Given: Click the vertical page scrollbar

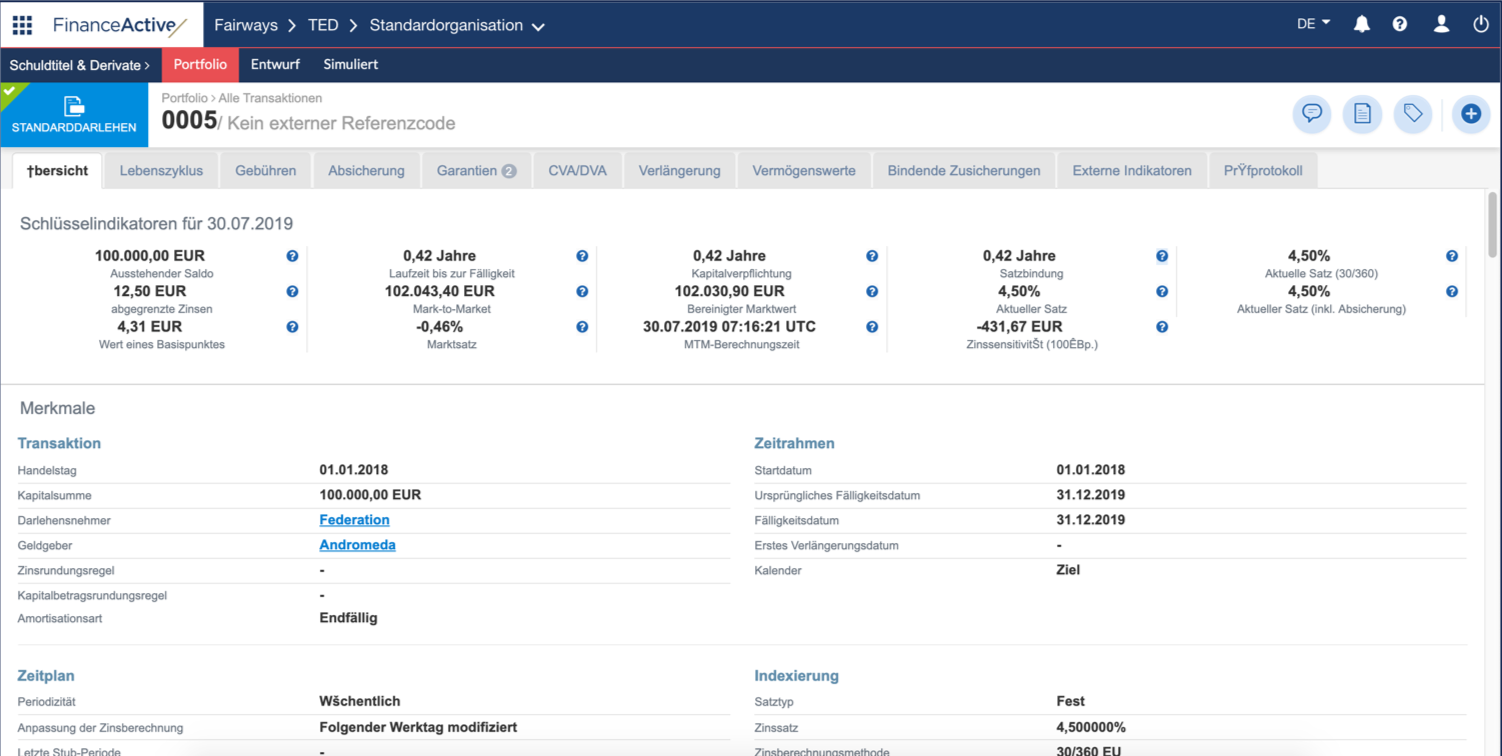Looking at the screenshot, I should 1492,225.
